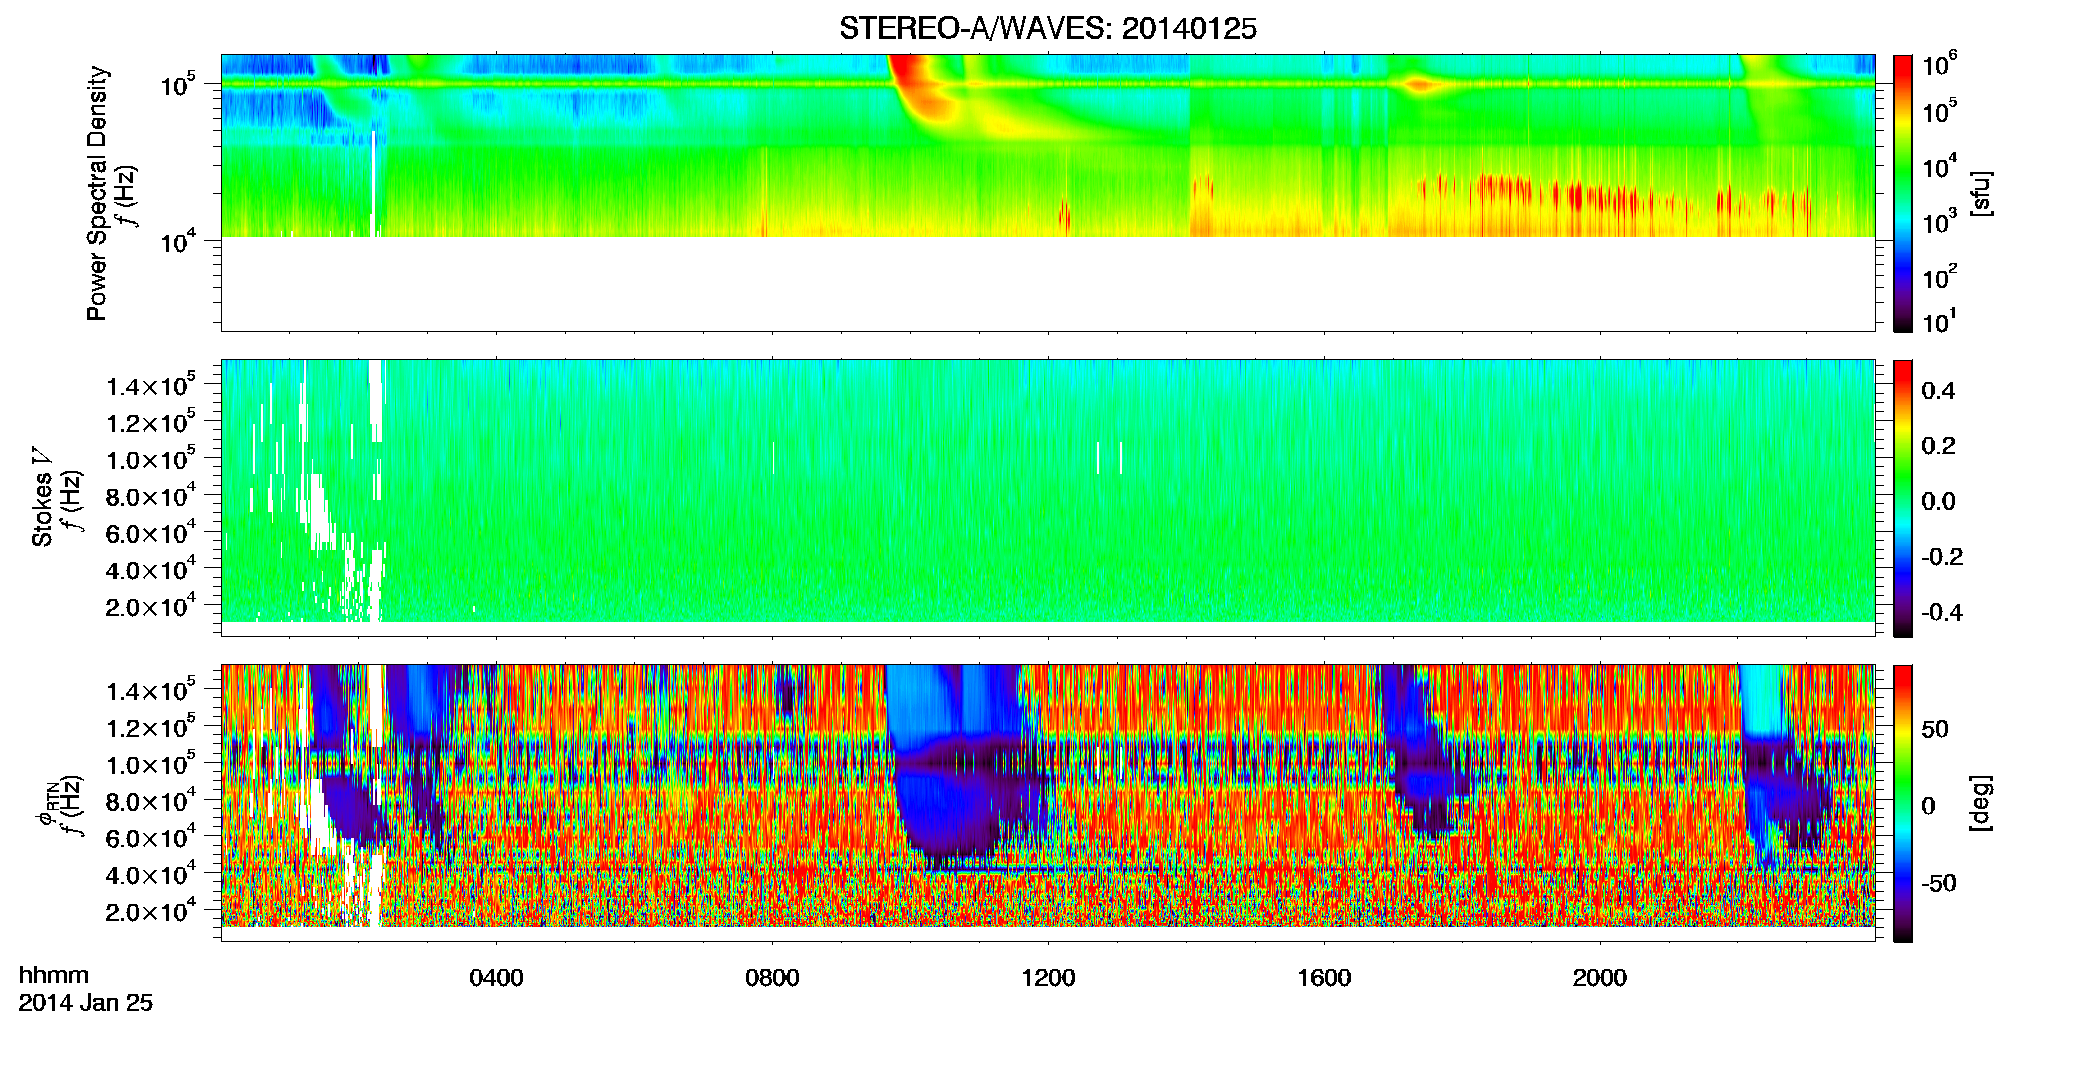Select the "2014 Jan 25" date label
Screen dimensions: 2096x1080
pyautogui.click(x=86, y=1003)
